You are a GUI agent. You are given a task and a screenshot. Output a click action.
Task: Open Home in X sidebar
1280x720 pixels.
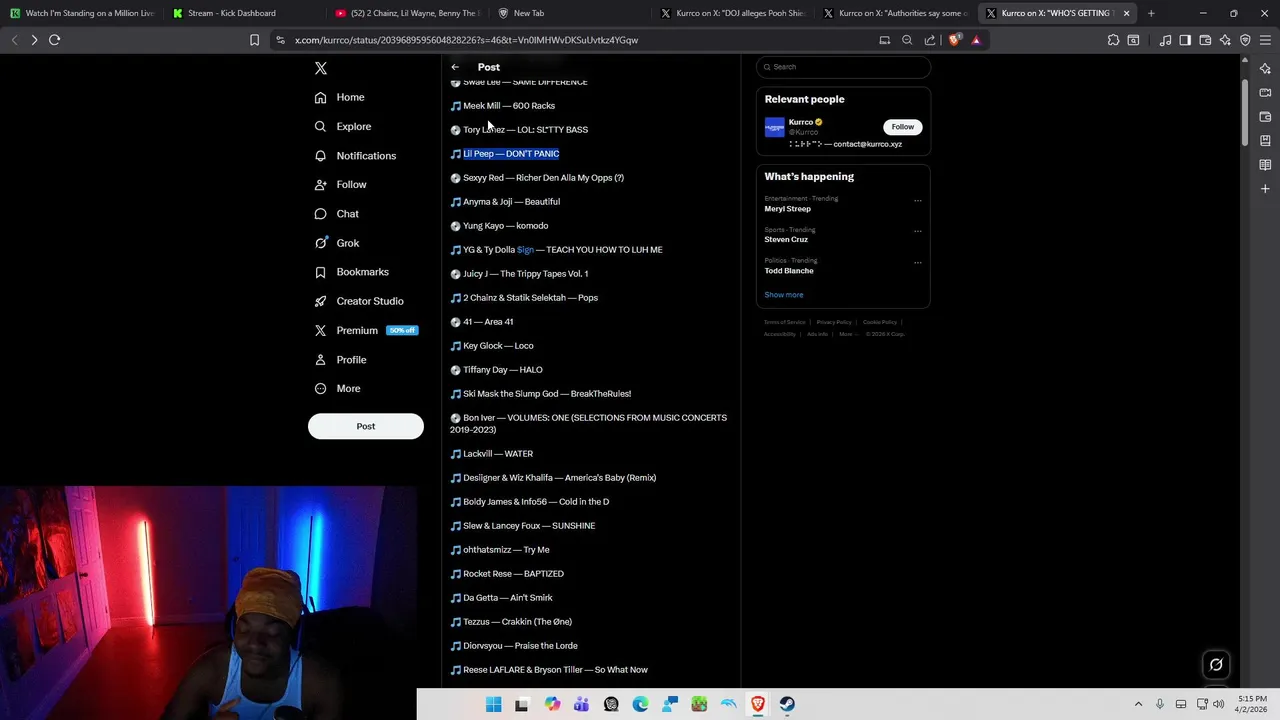pos(339,97)
